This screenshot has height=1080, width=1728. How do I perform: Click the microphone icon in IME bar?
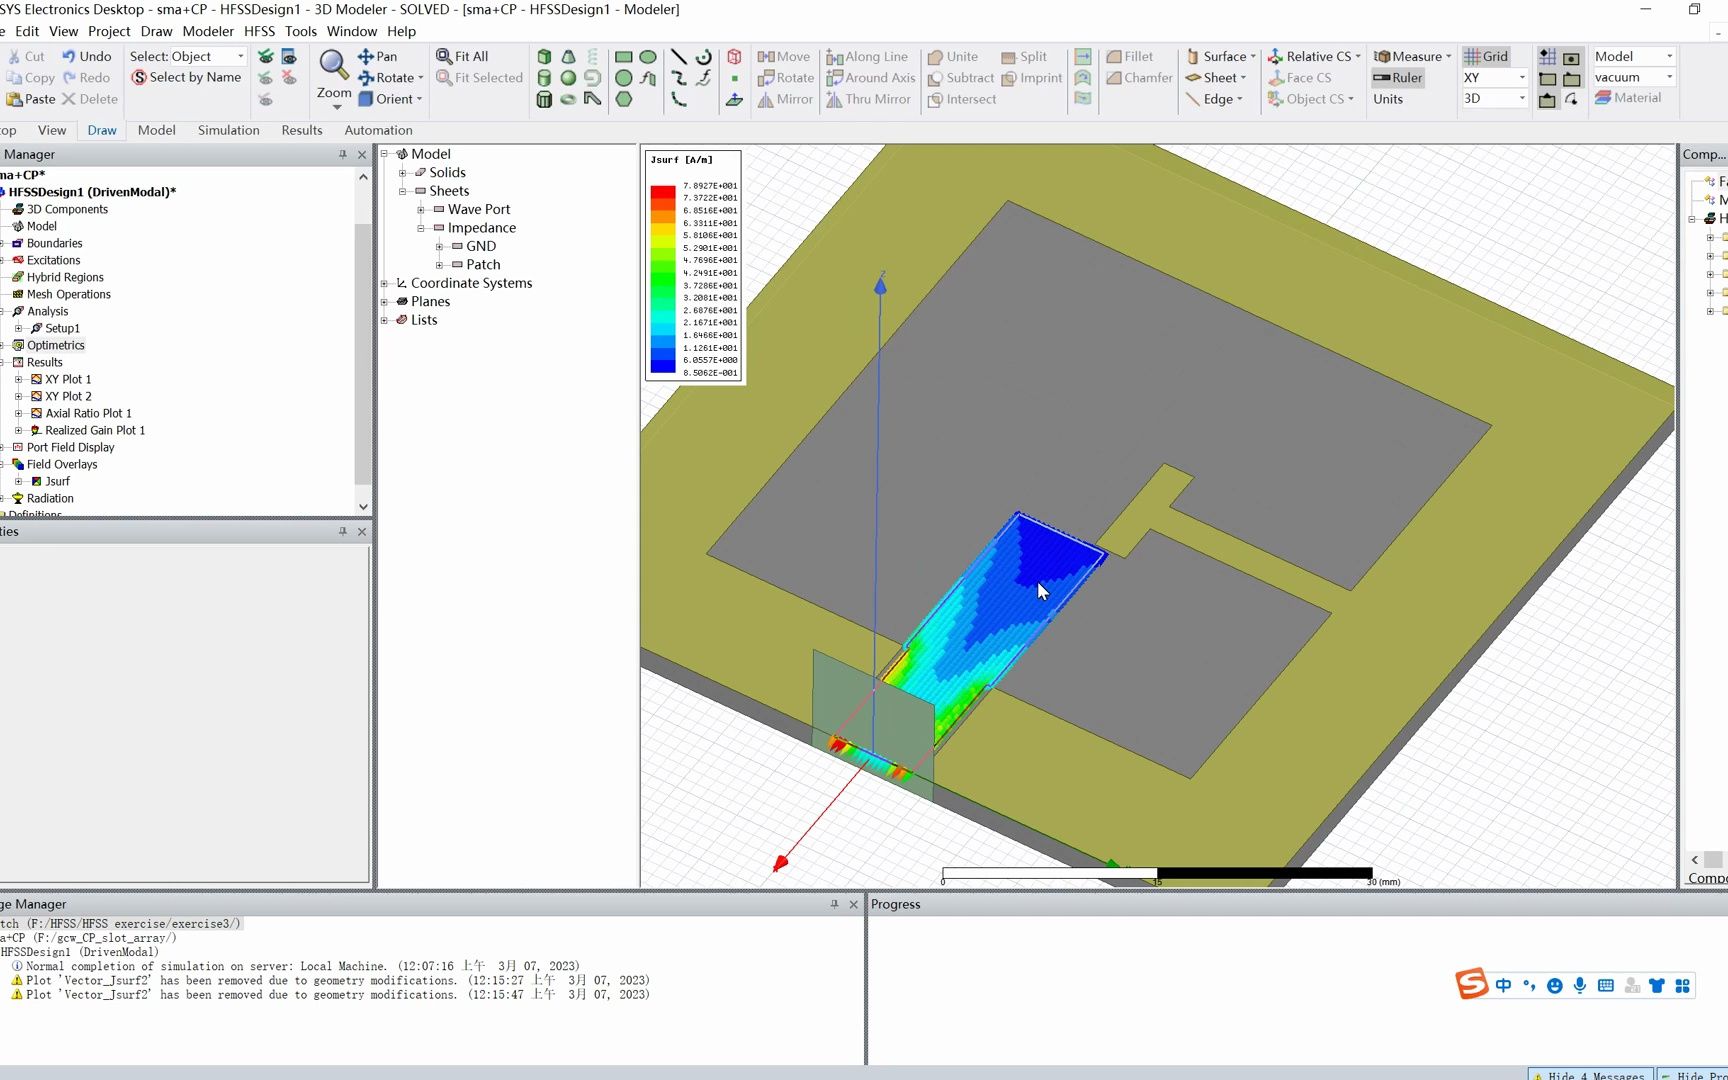point(1580,986)
